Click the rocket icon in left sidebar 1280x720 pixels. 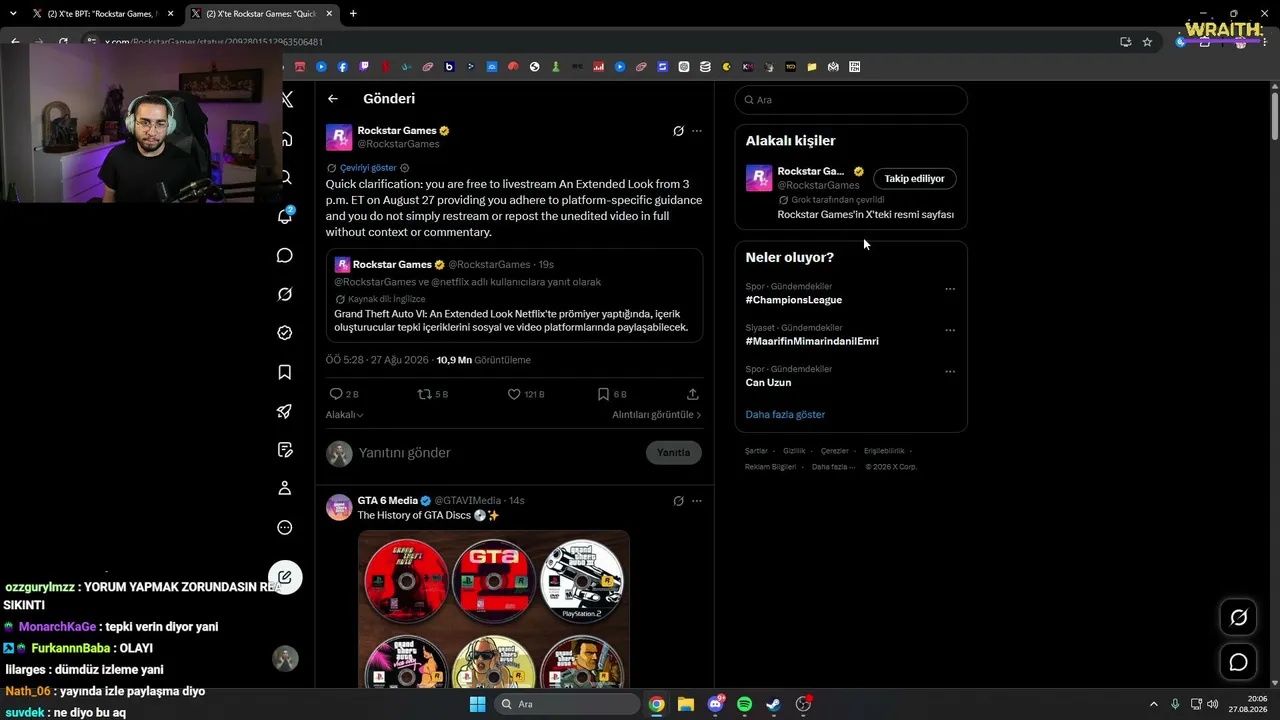pyautogui.click(x=285, y=411)
